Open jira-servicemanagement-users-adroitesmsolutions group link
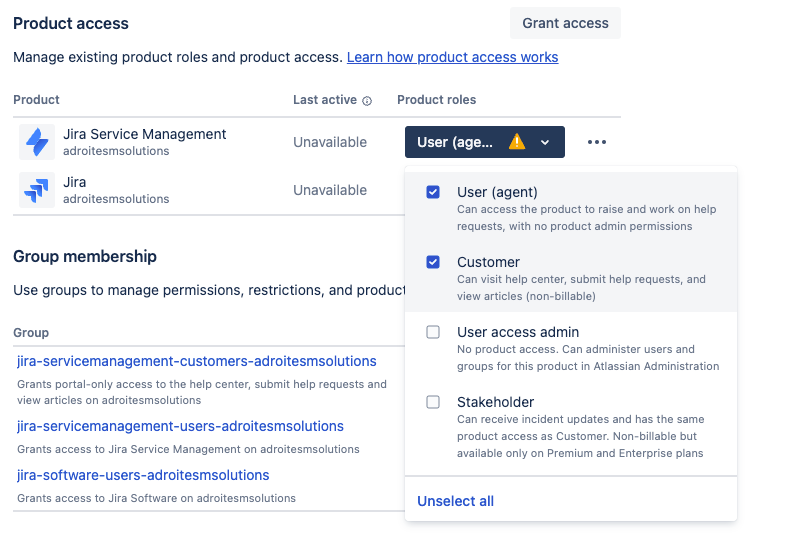The width and height of the screenshot is (801, 554). (180, 426)
